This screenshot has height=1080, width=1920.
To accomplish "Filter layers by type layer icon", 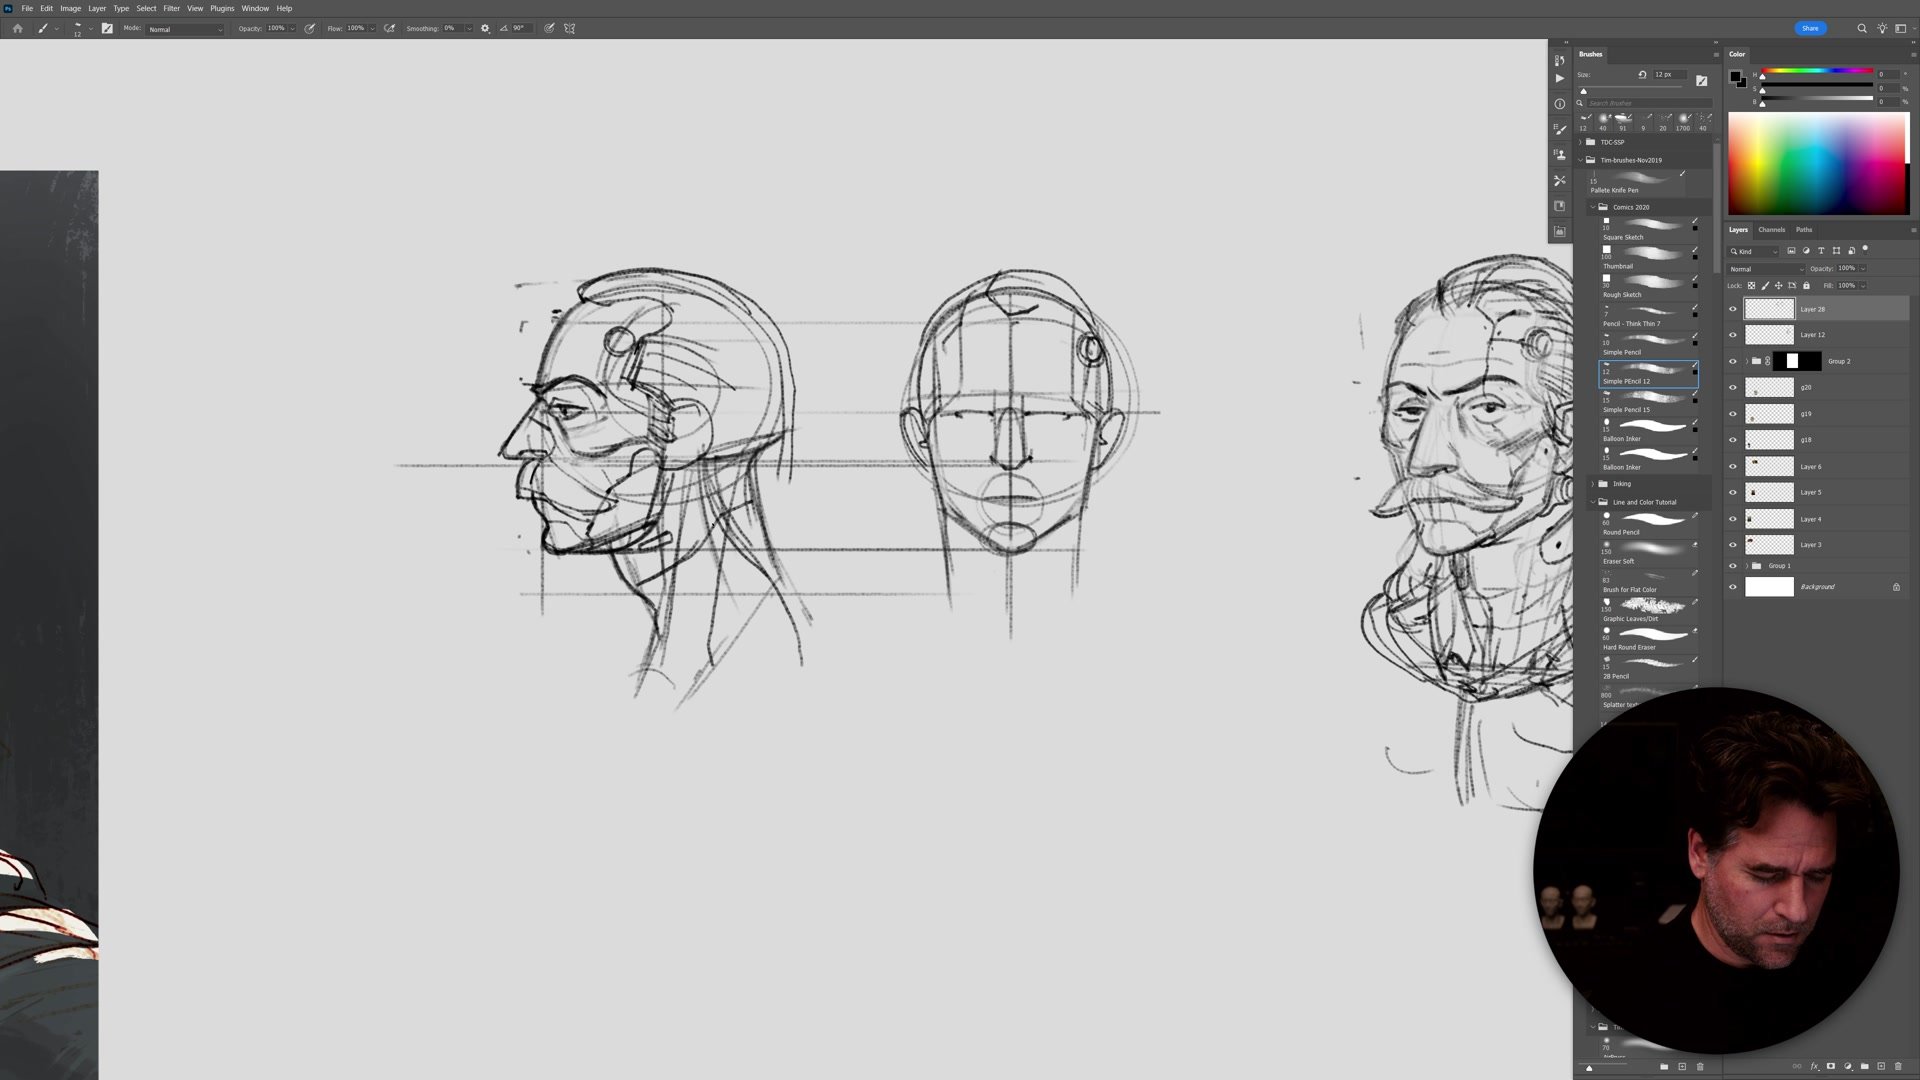I will (1821, 251).
